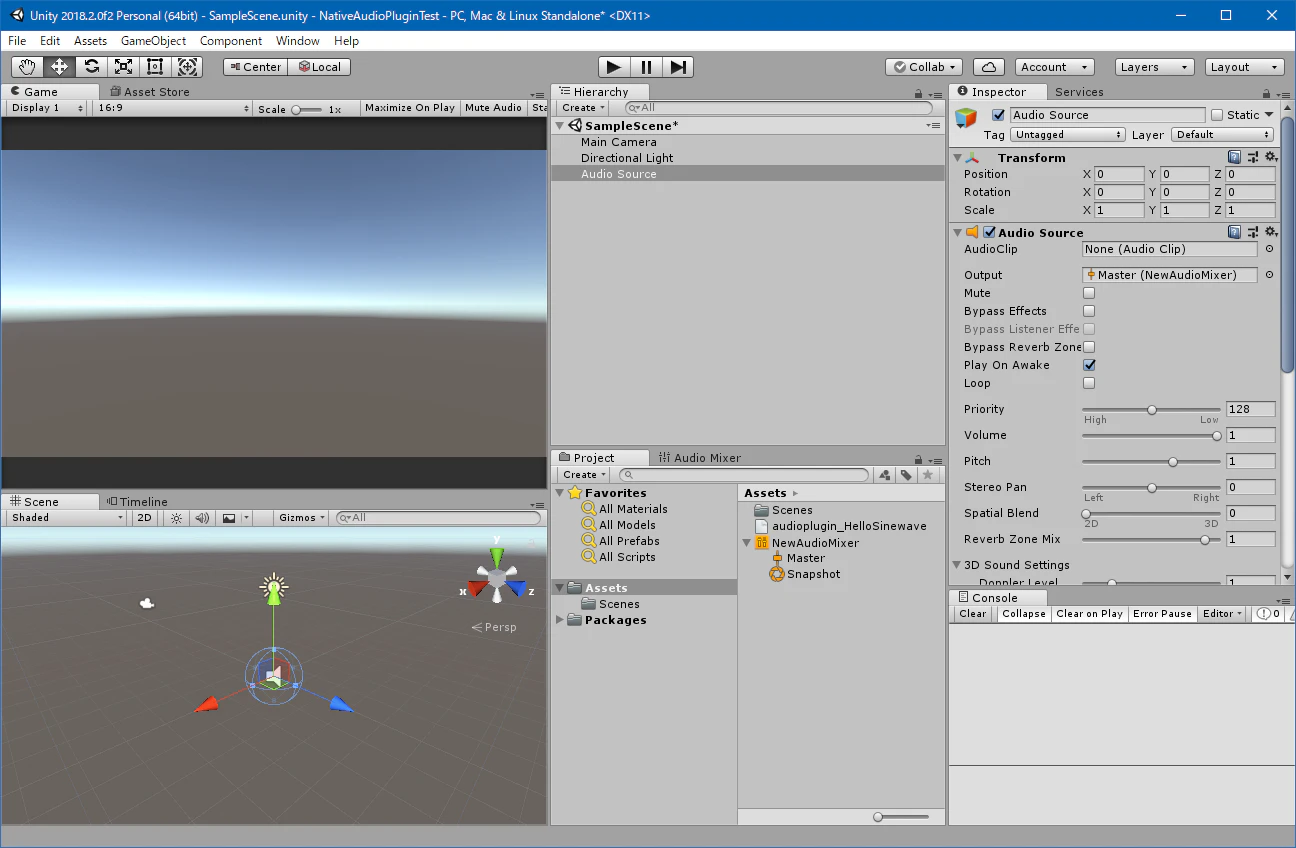Viewport: 1296px width, 848px height.
Task: Open the Layer Default dropdown
Action: point(1223,134)
